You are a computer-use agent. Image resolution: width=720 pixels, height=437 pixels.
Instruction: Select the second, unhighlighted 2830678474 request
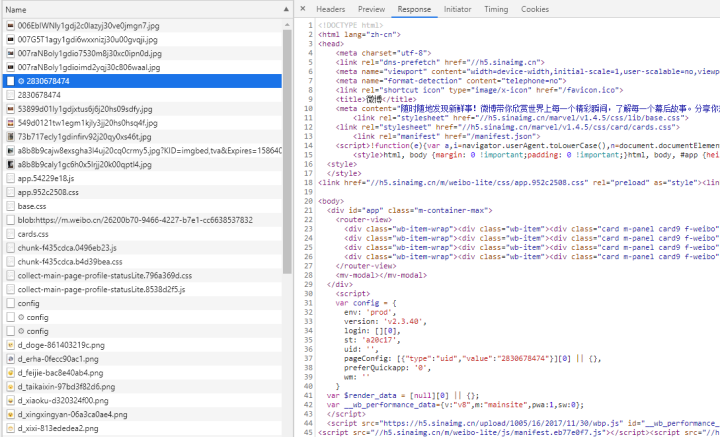pos(142,95)
